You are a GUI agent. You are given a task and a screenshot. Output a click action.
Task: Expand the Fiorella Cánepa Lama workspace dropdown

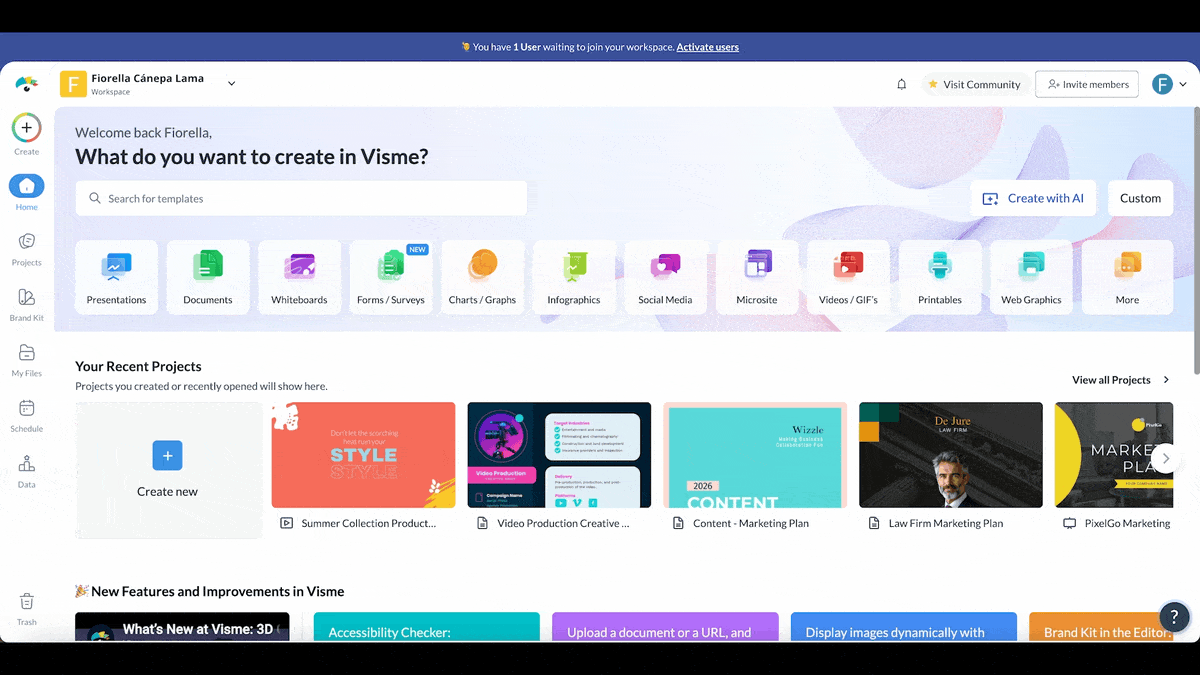(231, 84)
